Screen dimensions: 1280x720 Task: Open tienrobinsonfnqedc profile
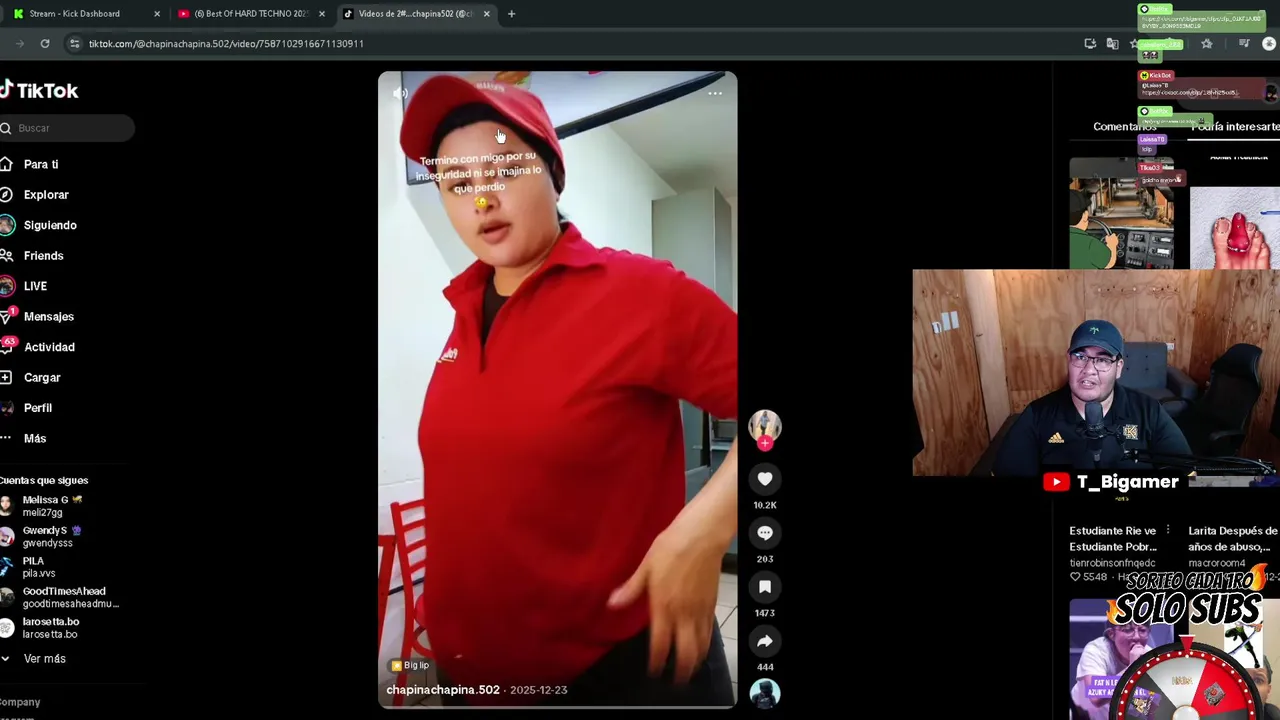coord(1112,563)
